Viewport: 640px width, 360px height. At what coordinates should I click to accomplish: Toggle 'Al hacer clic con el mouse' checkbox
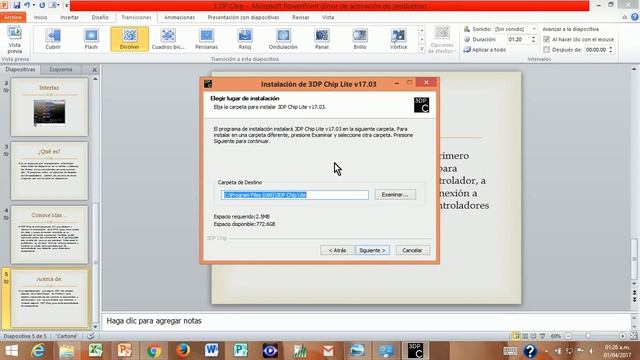(547, 40)
